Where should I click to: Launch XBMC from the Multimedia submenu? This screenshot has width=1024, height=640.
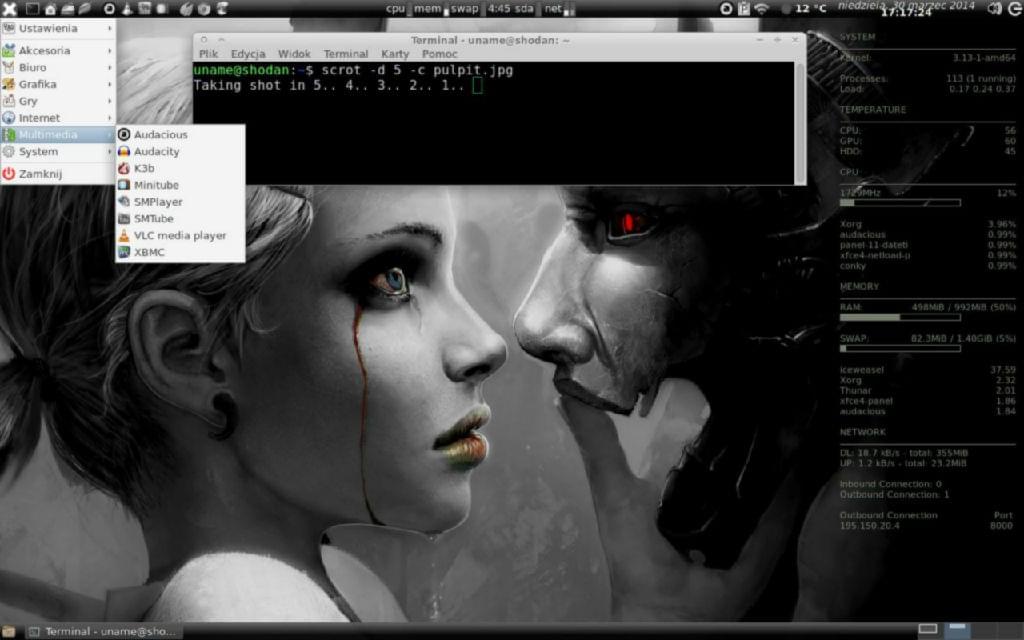click(181, 252)
